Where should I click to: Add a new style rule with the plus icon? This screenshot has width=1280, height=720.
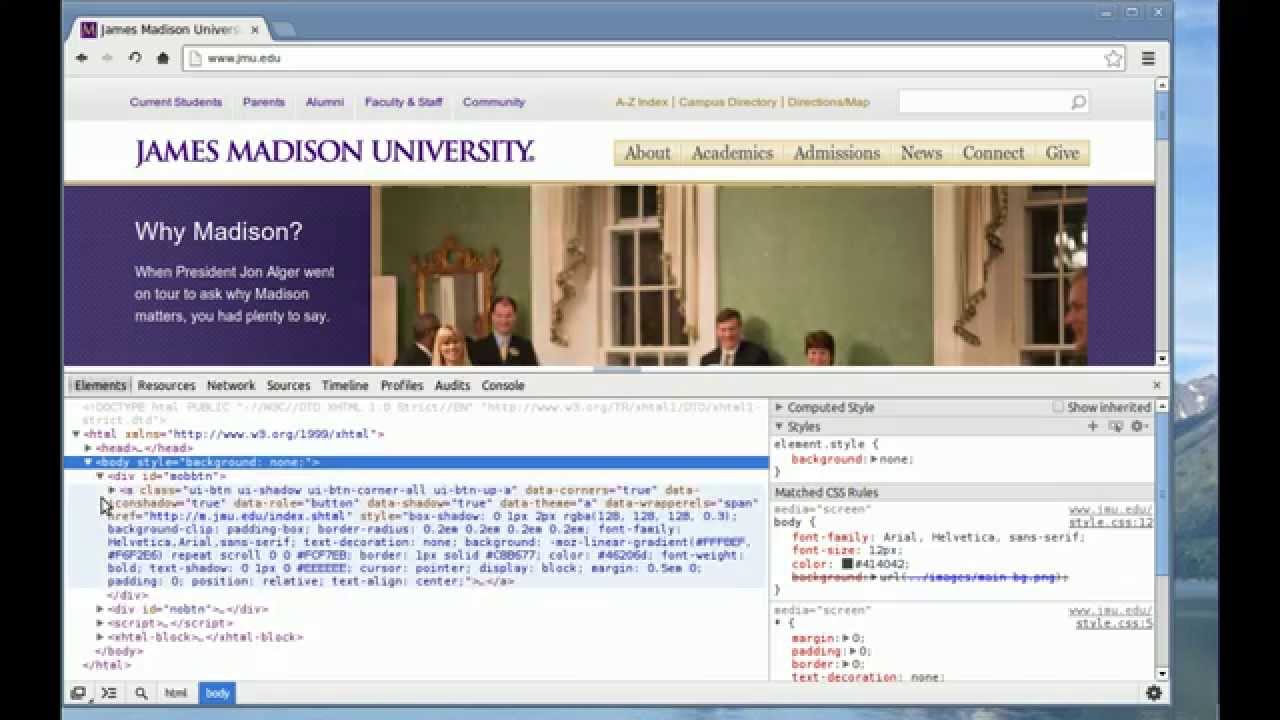click(x=1093, y=427)
